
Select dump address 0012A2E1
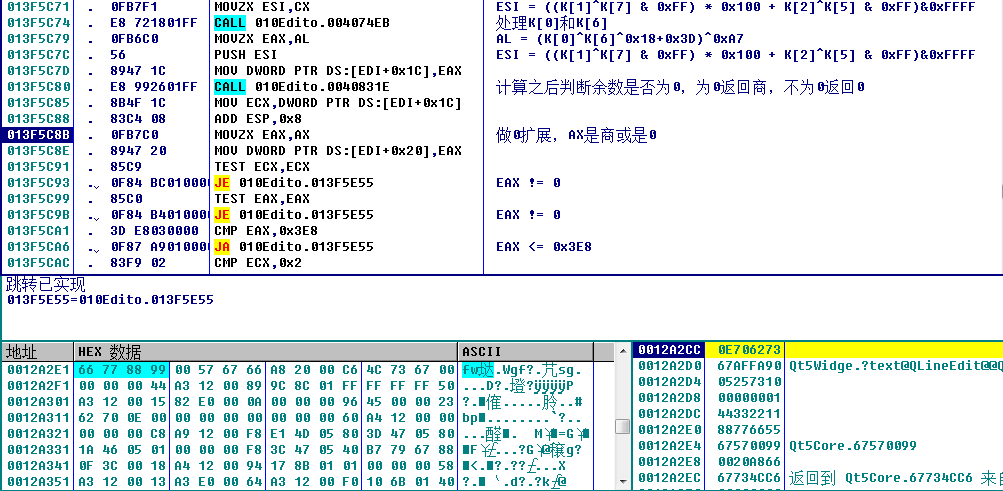click(37, 370)
